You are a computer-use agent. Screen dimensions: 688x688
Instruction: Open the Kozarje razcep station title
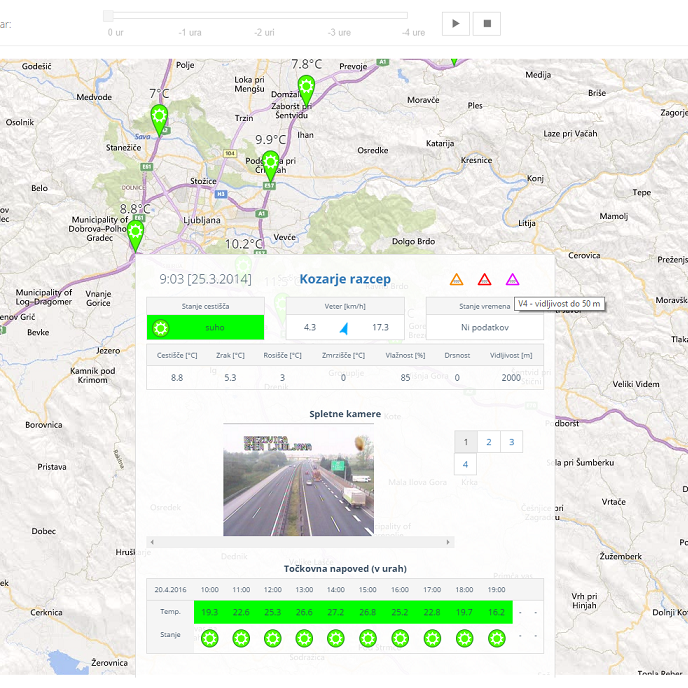(345, 279)
